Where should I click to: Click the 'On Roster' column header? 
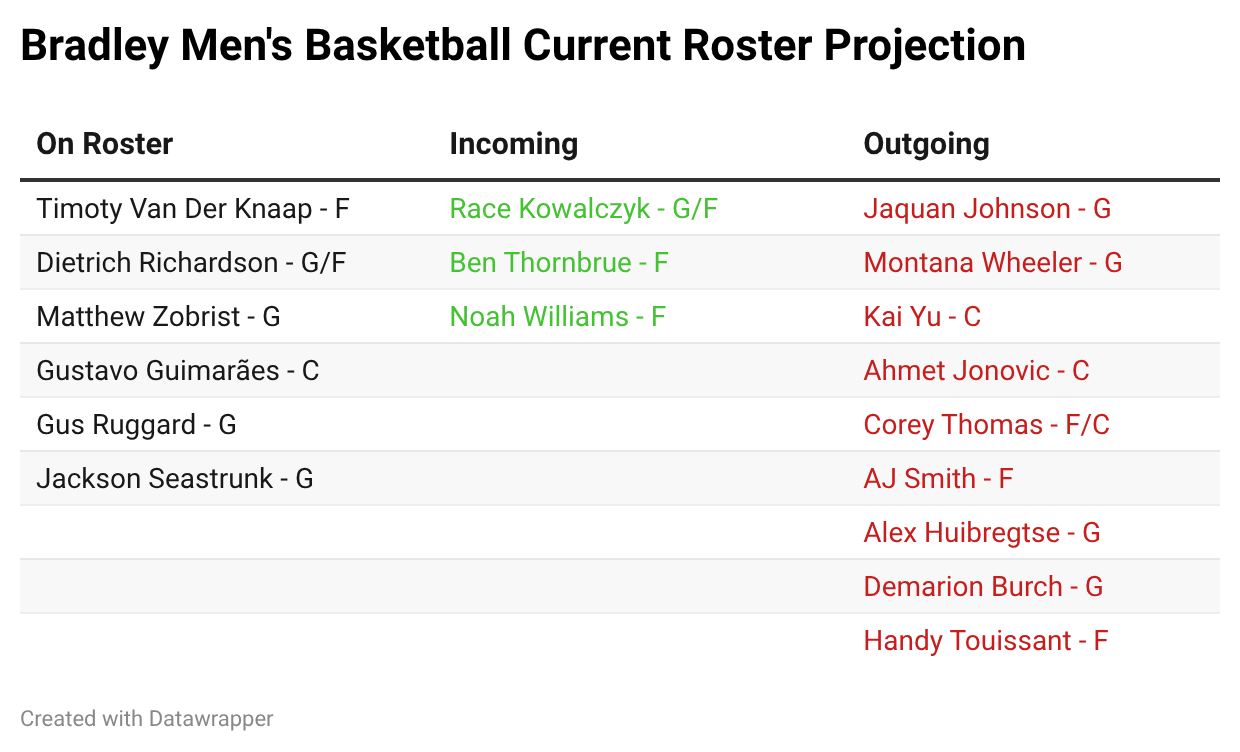click(x=104, y=144)
